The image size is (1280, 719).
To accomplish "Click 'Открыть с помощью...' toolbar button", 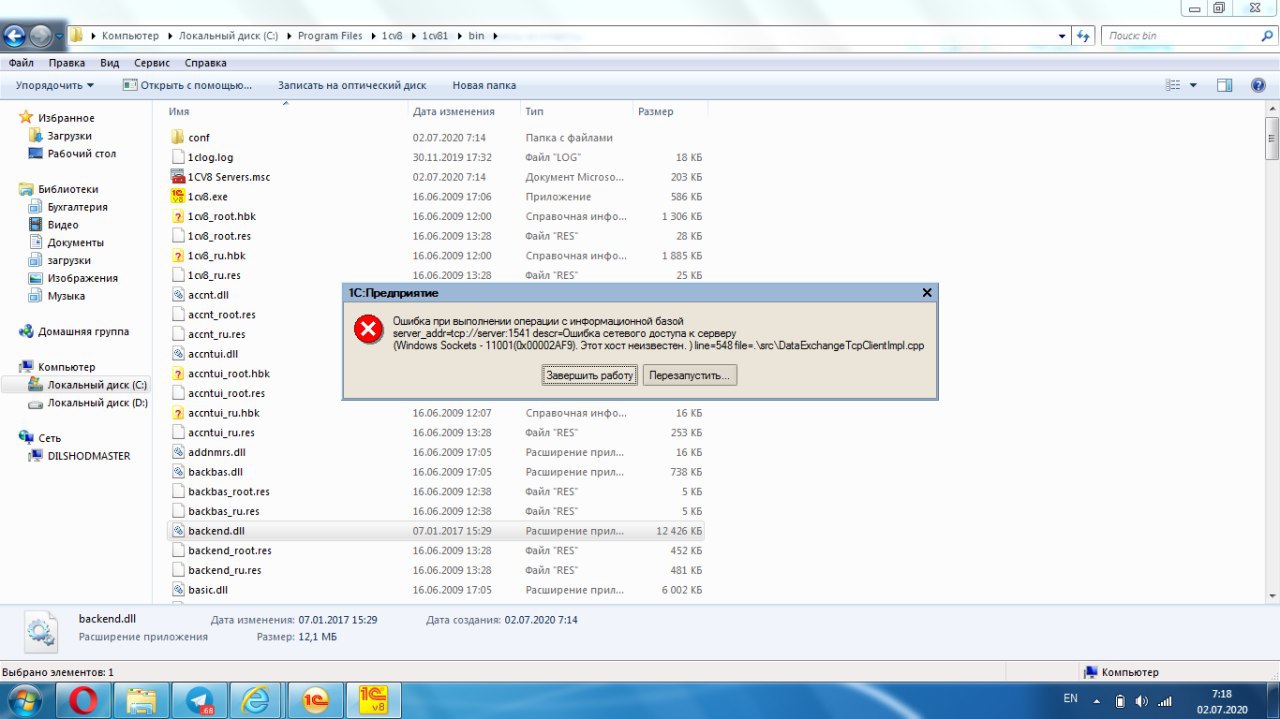I will (x=187, y=86).
